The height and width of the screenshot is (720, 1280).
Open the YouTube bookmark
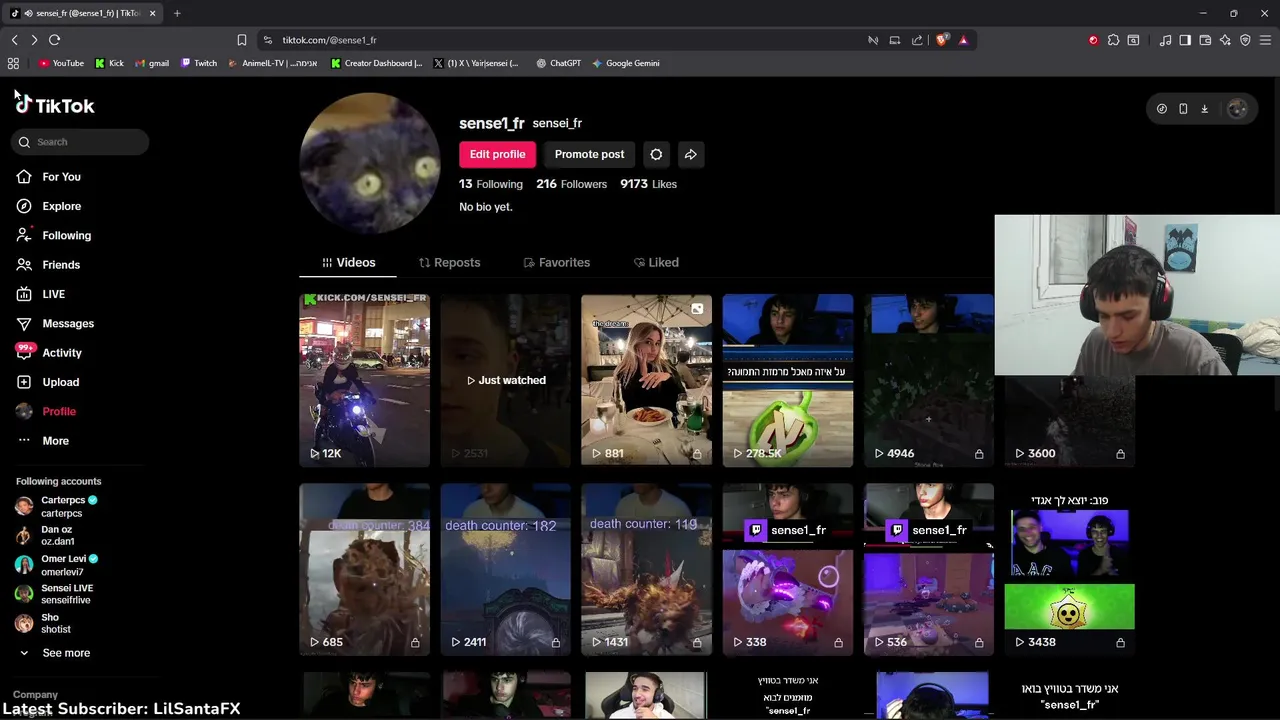(61, 63)
